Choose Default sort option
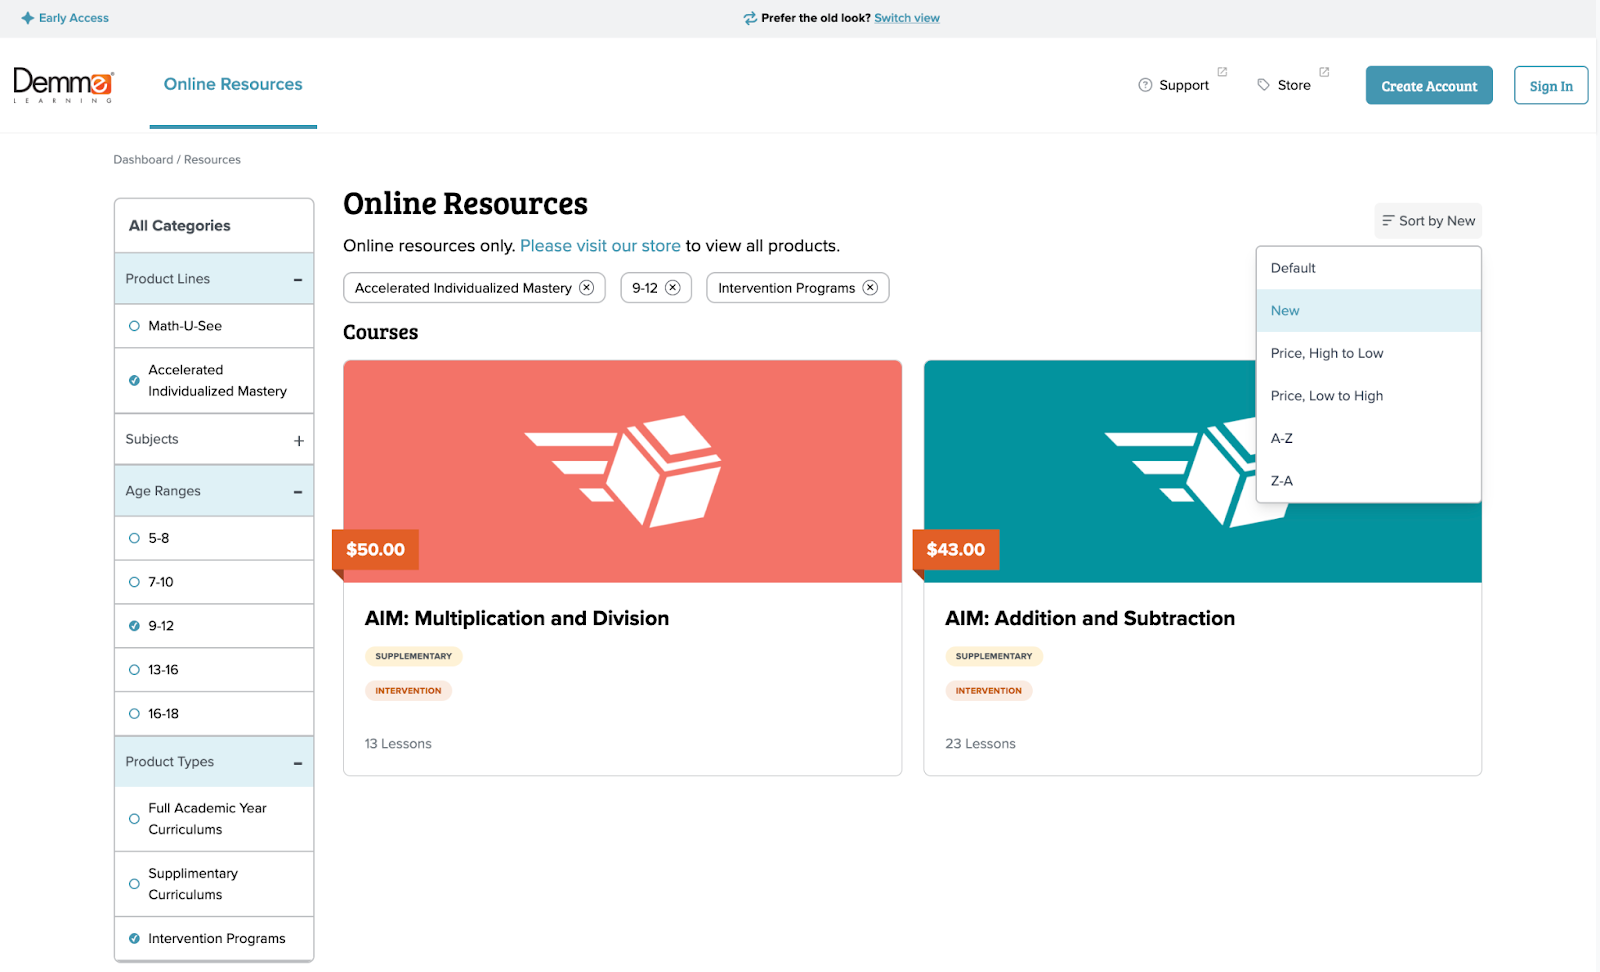1600x972 pixels. pos(1368,268)
